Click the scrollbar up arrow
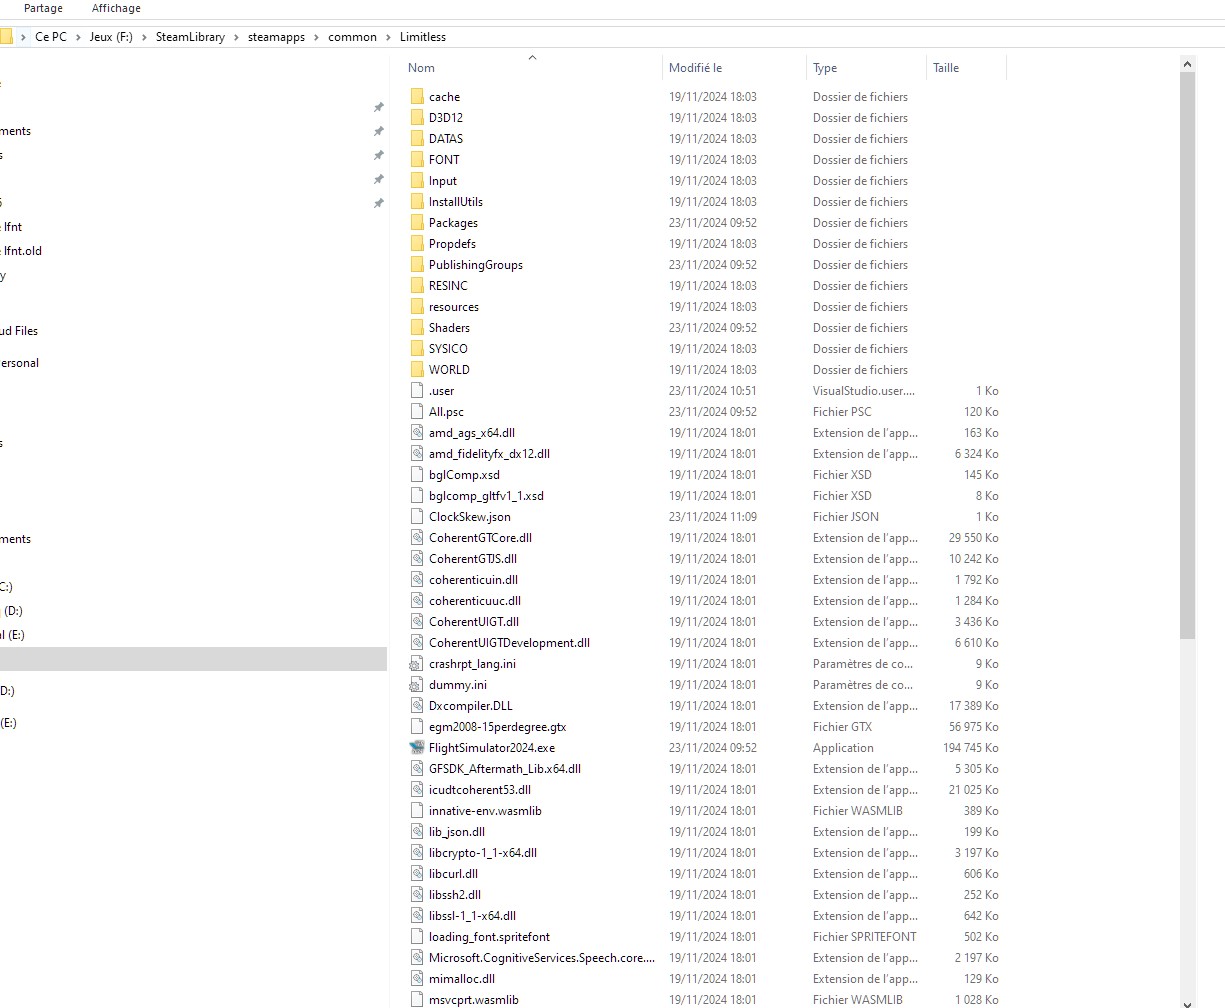Screen dimensions: 1225x1008 click(x=1187, y=64)
